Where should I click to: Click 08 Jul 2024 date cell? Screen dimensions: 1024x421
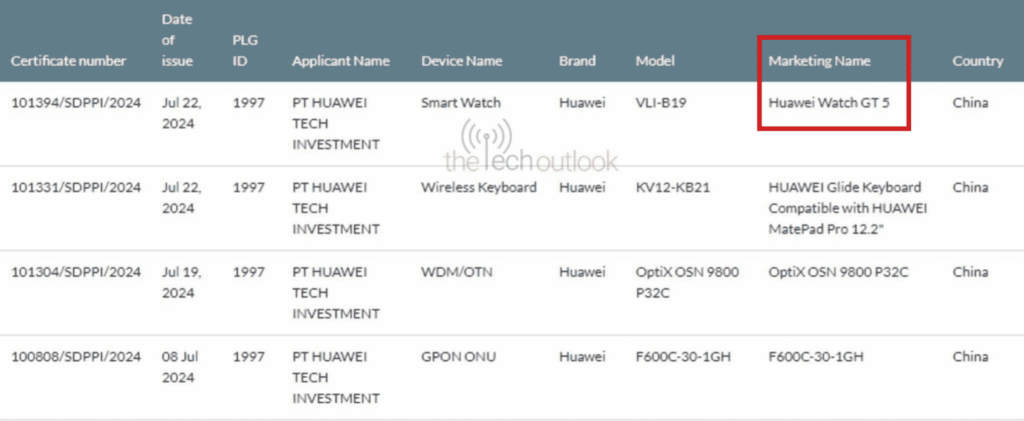181,367
